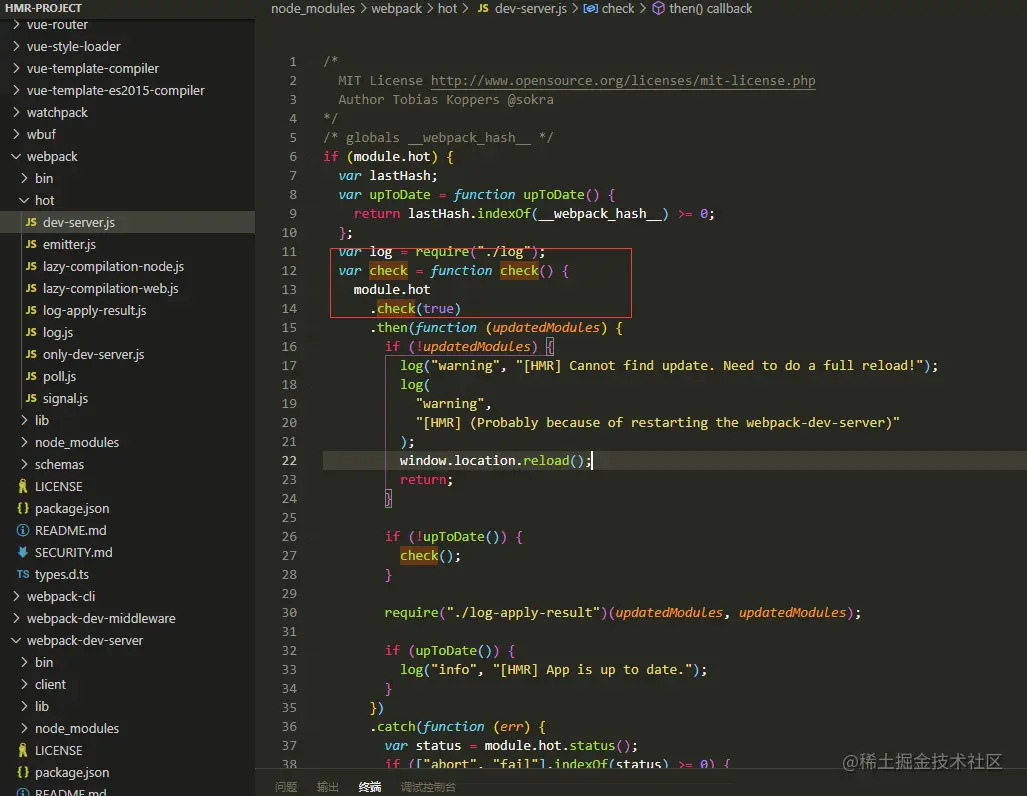Screen dimensions: 1027x796
Task: Open the 调试控制台 panel tab
Action: coord(428,787)
